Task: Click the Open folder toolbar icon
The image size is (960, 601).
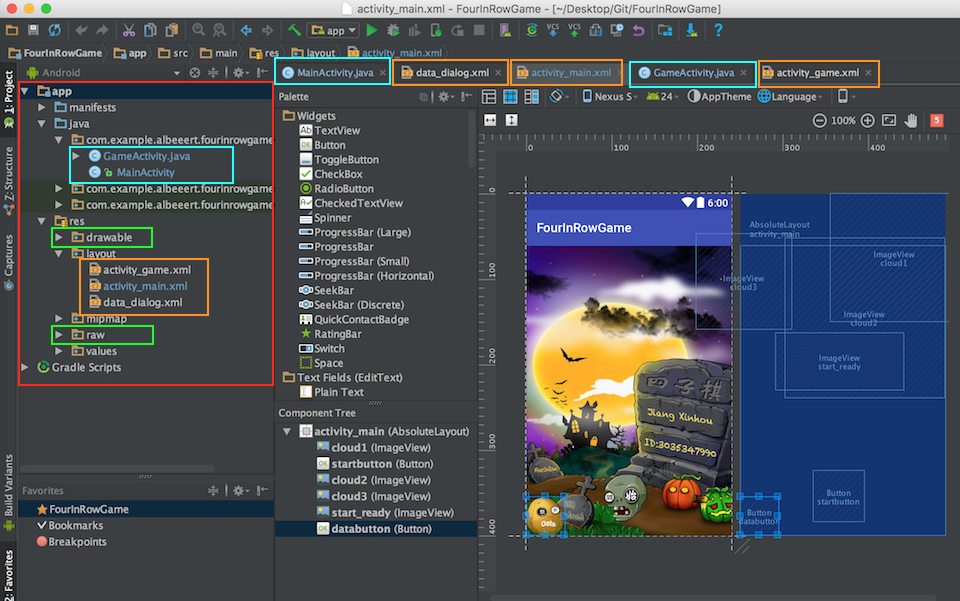Action: pos(12,30)
